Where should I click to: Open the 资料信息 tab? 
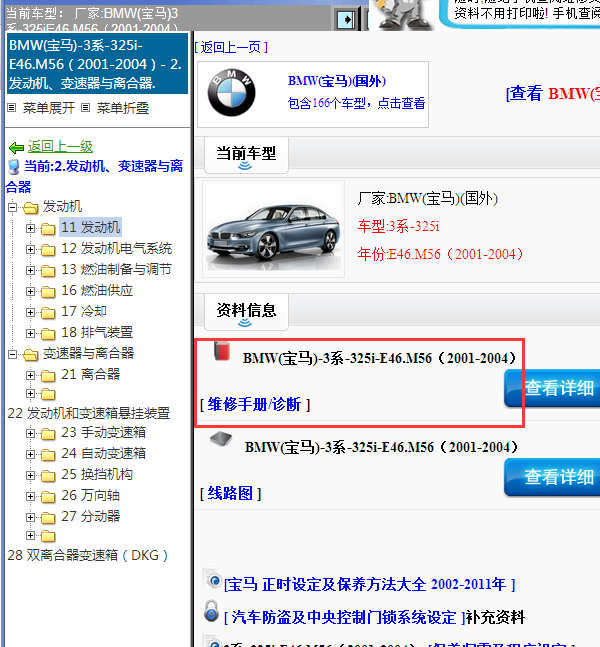coord(246,312)
